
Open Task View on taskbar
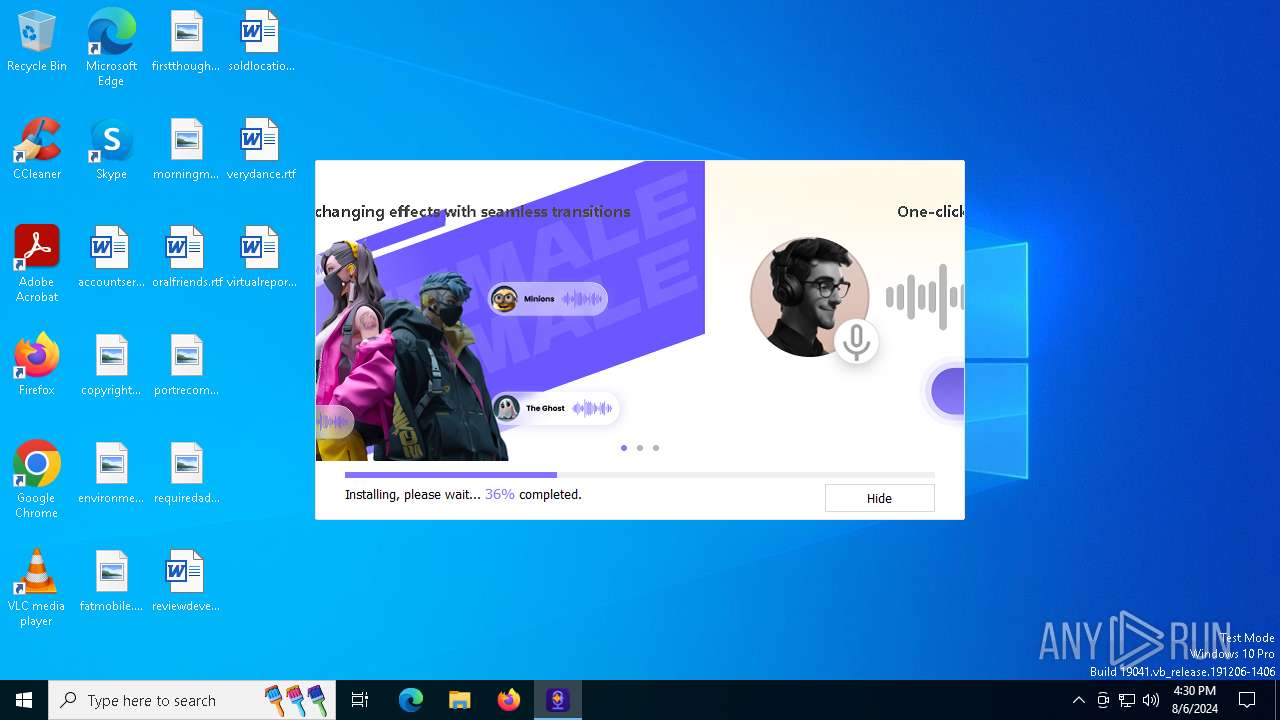(360, 700)
